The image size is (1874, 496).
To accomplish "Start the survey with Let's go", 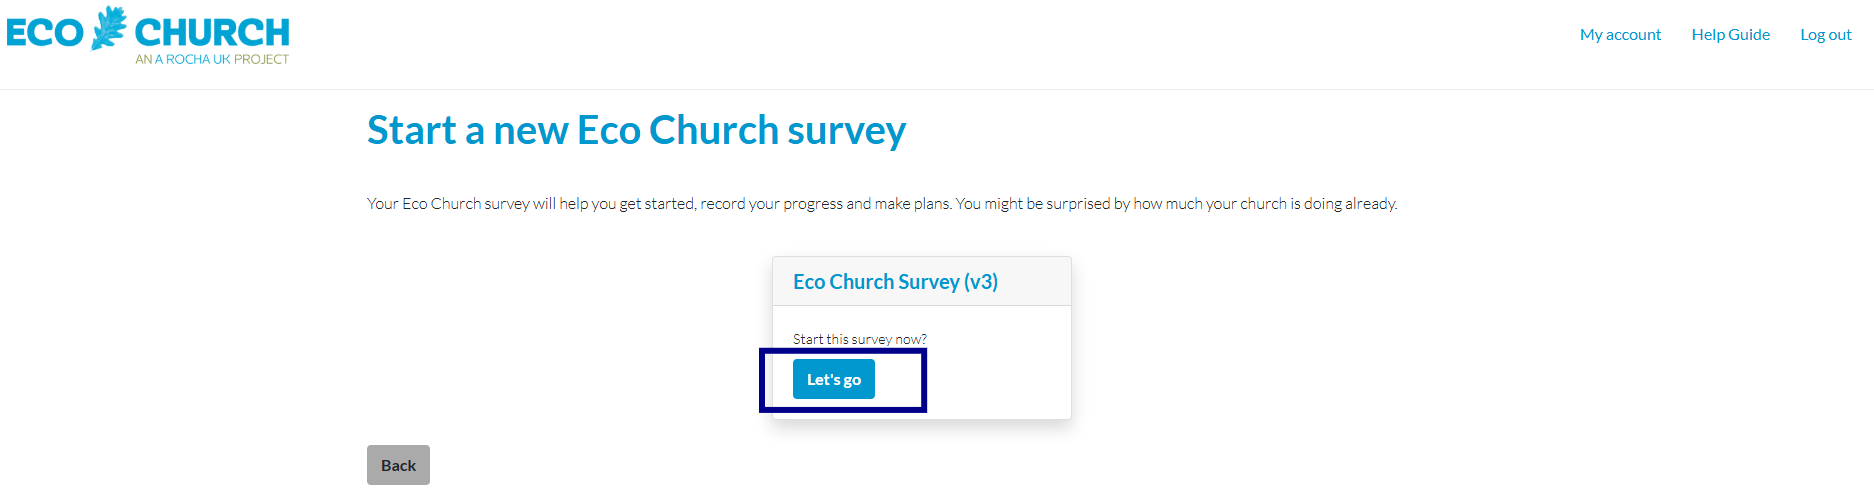I will click(x=834, y=379).
